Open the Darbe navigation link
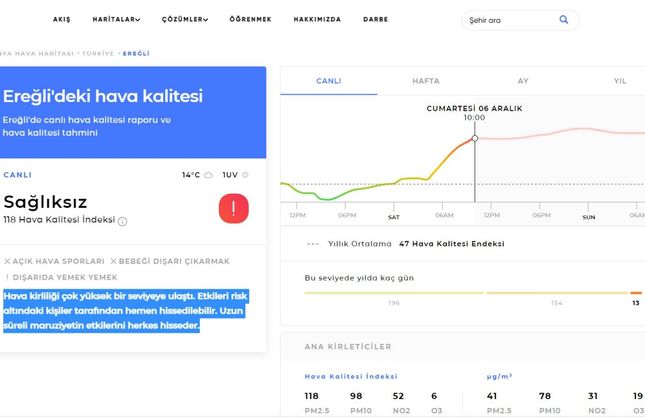 [375, 19]
